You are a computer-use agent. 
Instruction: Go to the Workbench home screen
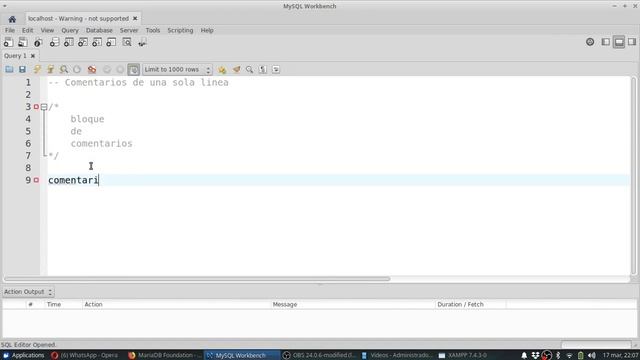tap(12, 19)
